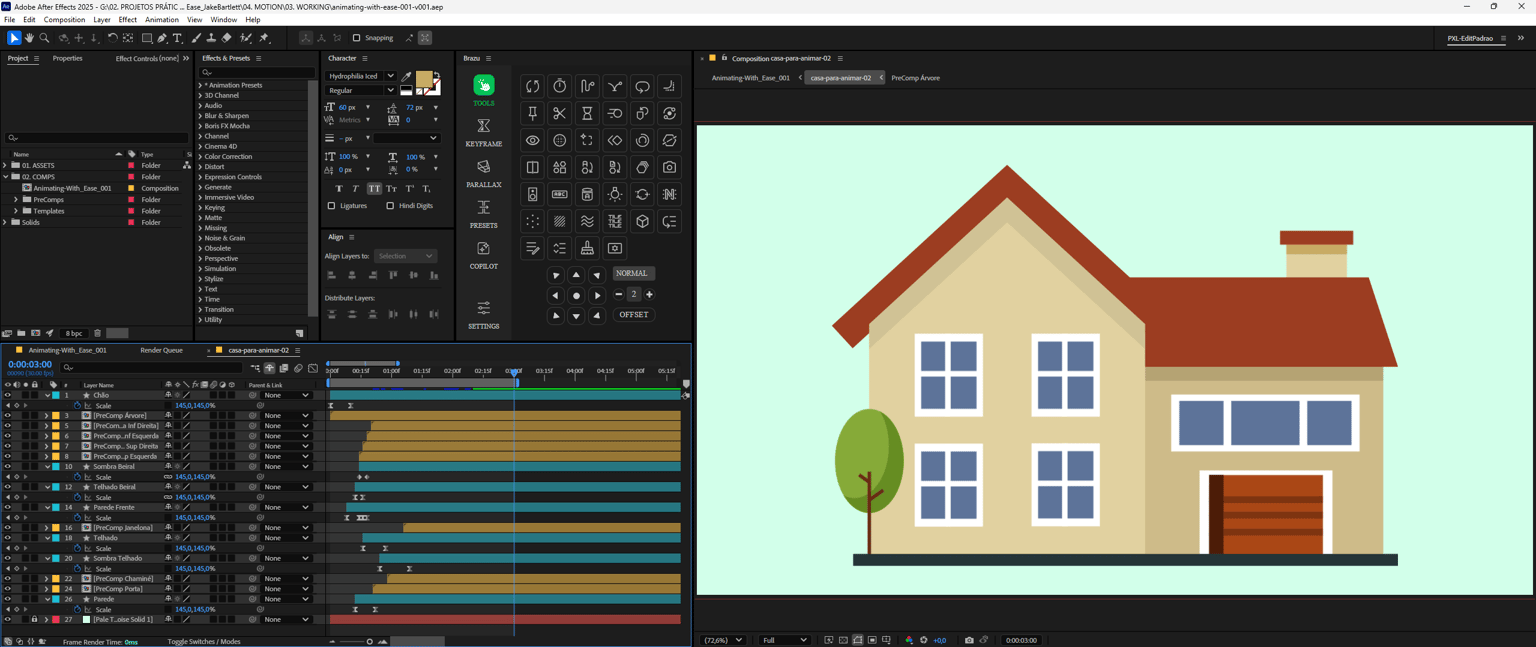This screenshot has height=647, width=1536.
Task: Collapse the 02. COMPS folder
Action: (x=6, y=177)
